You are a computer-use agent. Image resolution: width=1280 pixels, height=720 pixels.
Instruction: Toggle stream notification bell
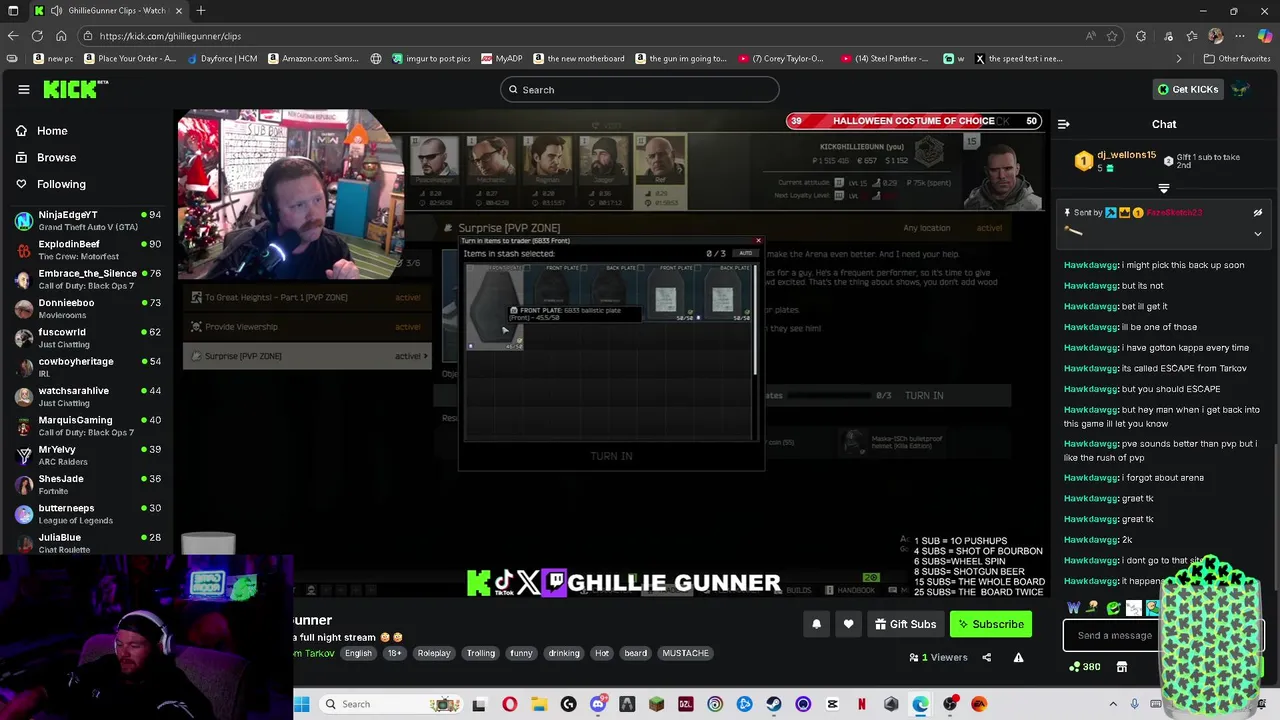[x=816, y=624]
